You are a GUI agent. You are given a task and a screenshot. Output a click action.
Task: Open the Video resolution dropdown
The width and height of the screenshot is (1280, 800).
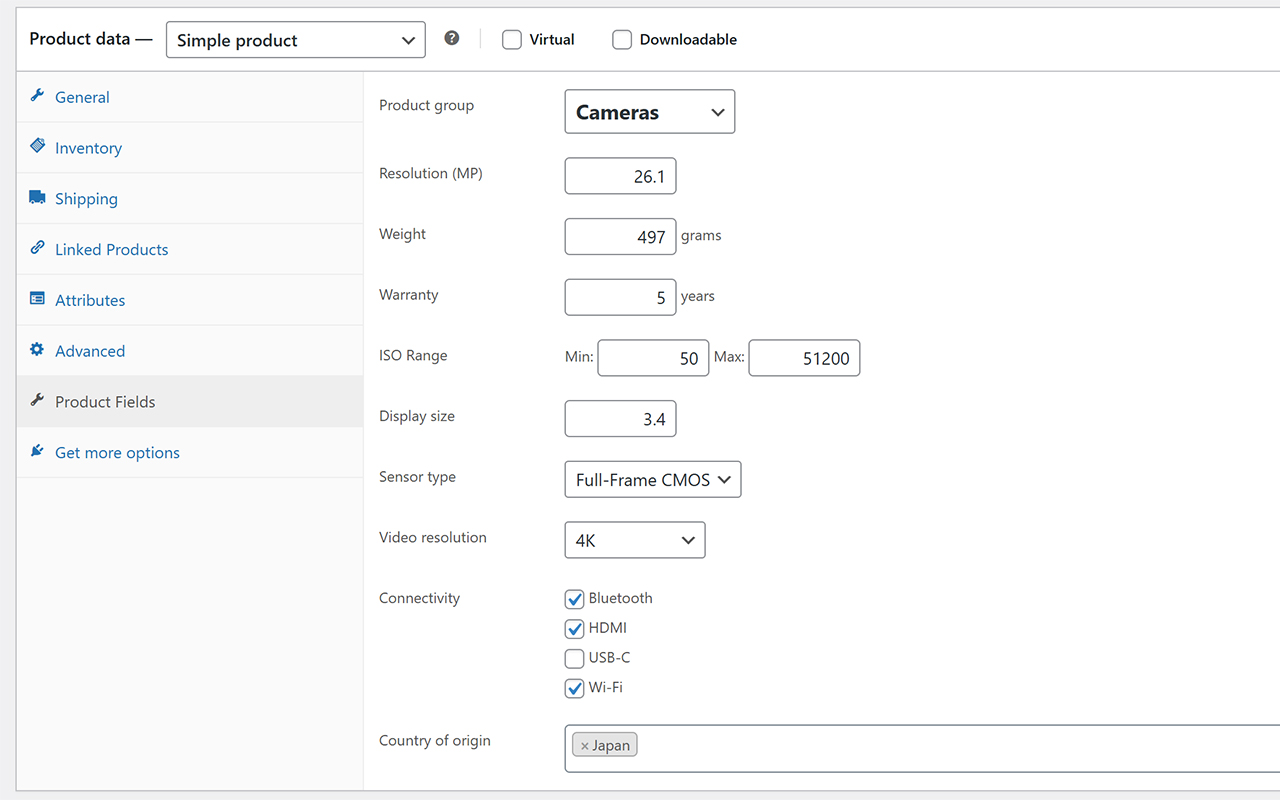[634, 540]
